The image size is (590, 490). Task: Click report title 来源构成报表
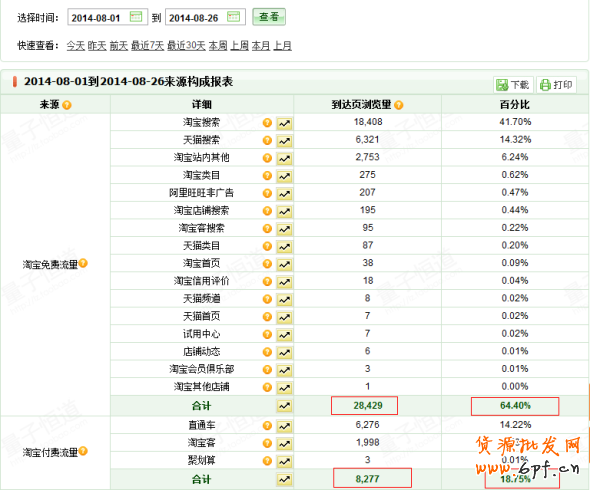pyautogui.click(x=198, y=81)
